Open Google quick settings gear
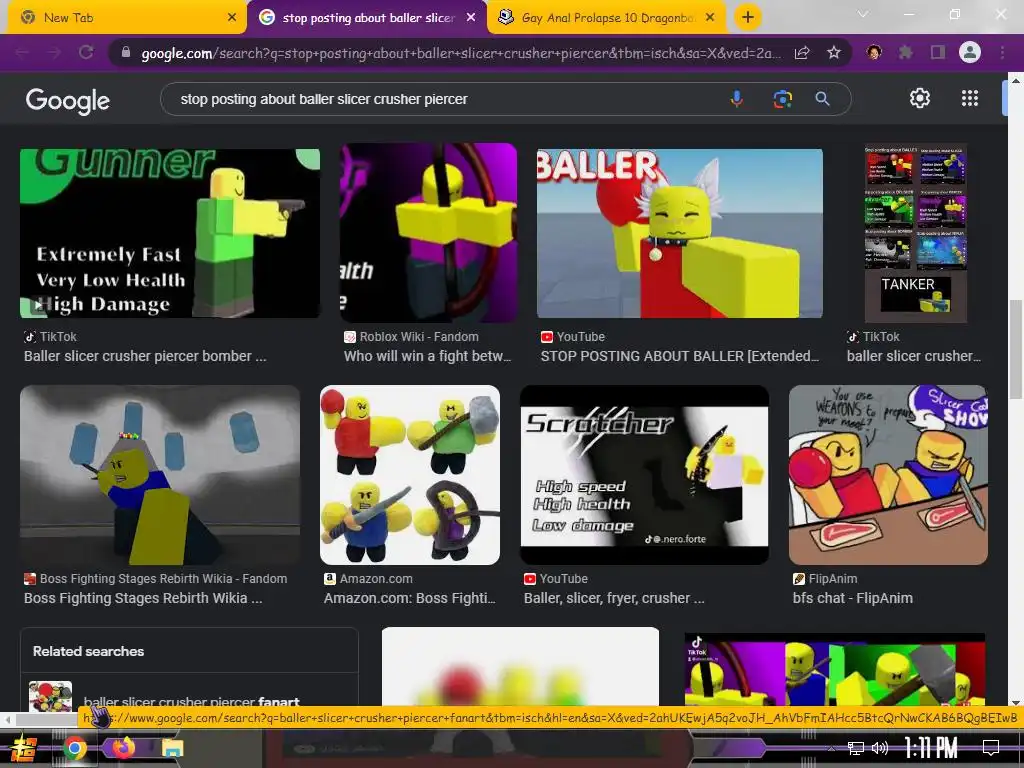This screenshot has height=768, width=1024. (920, 98)
